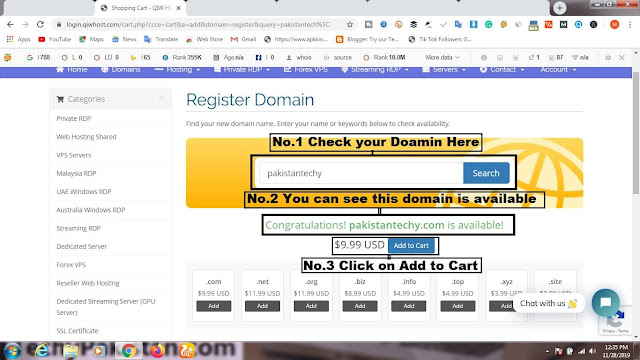
Task: Select SSL Certificate category
Action: click(x=77, y=331)
